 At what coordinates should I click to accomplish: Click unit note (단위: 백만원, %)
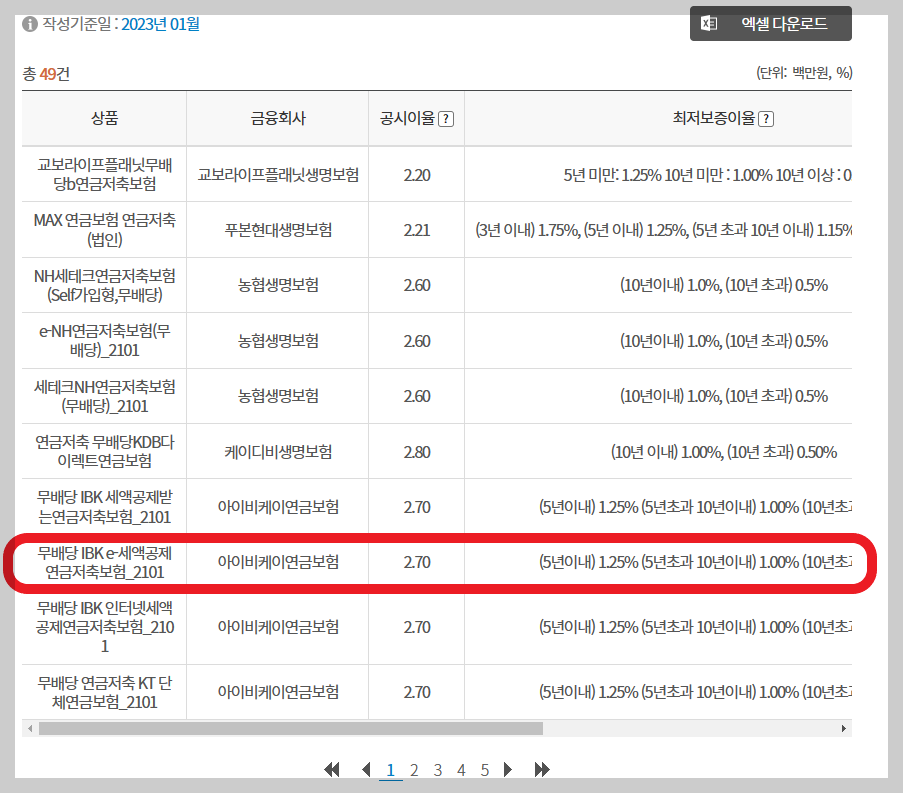pyautogui.click(x=804, y=73)
